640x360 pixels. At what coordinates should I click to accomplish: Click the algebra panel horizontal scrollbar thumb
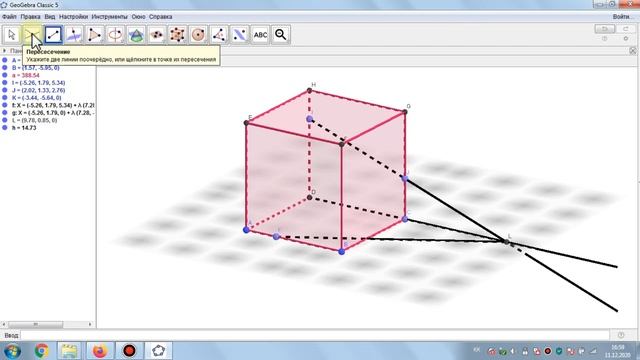(36, 324)
